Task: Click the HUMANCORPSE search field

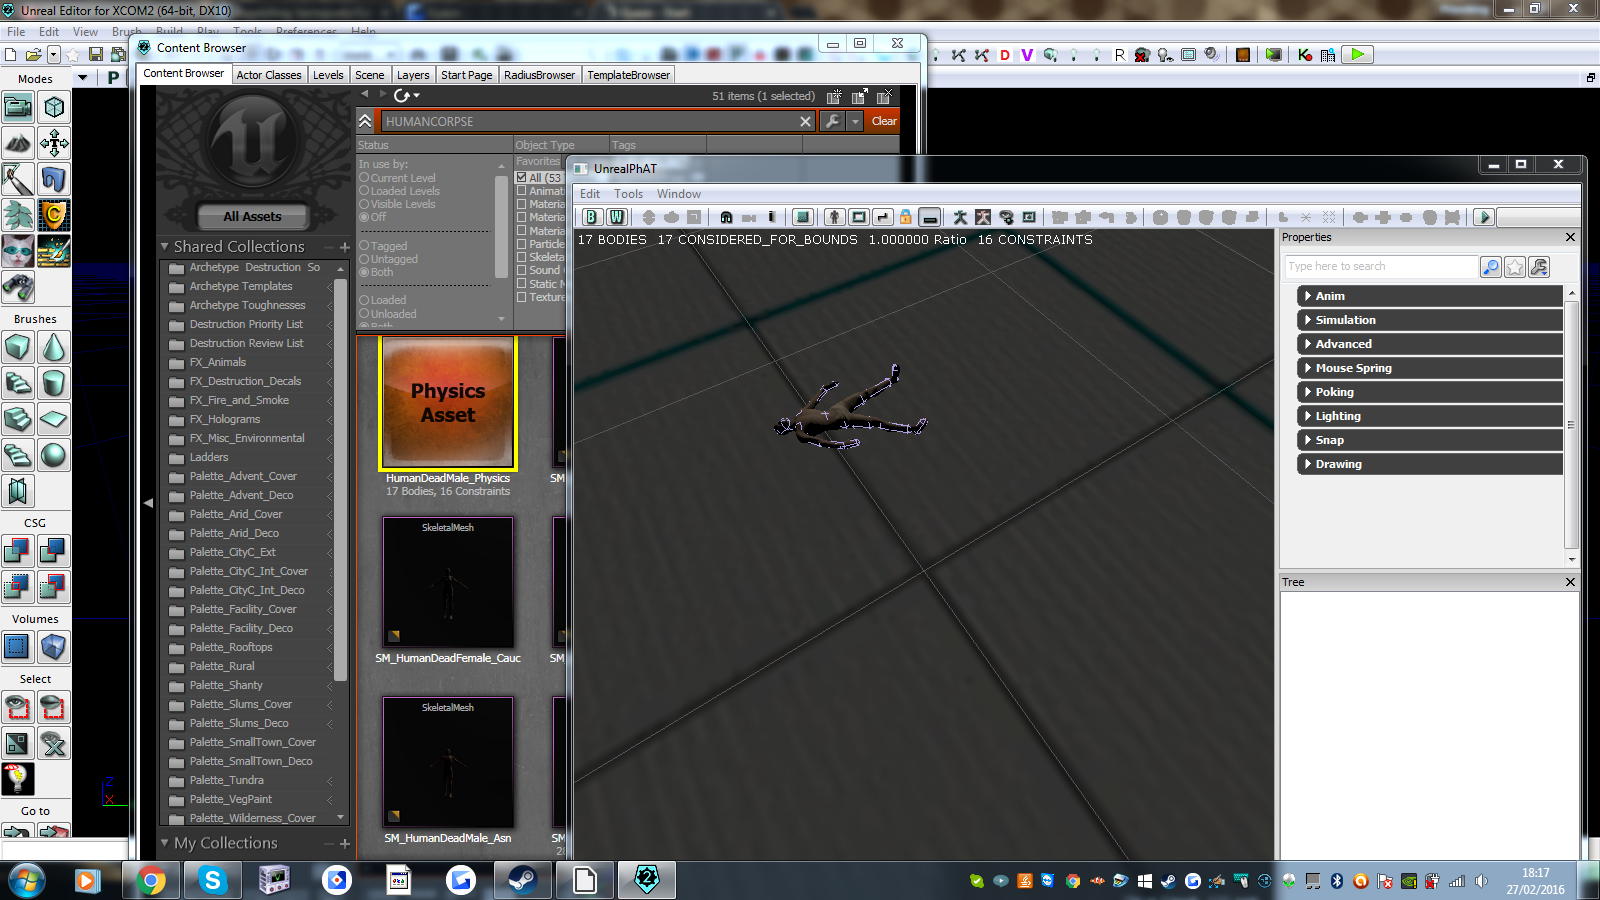Action: pyautogui.click(x=597, y=121)
